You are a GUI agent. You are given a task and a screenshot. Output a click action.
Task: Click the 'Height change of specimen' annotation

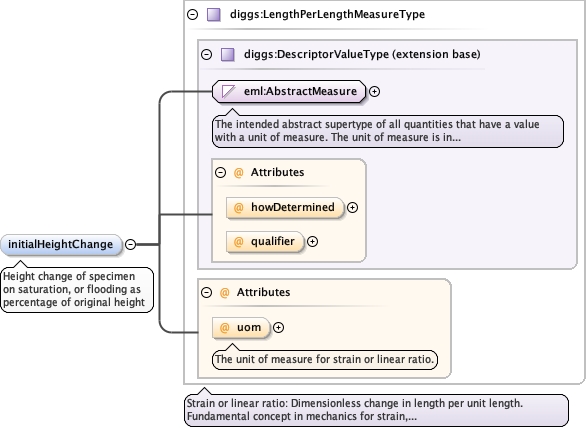pyautogui.click(x=77, y=289)
